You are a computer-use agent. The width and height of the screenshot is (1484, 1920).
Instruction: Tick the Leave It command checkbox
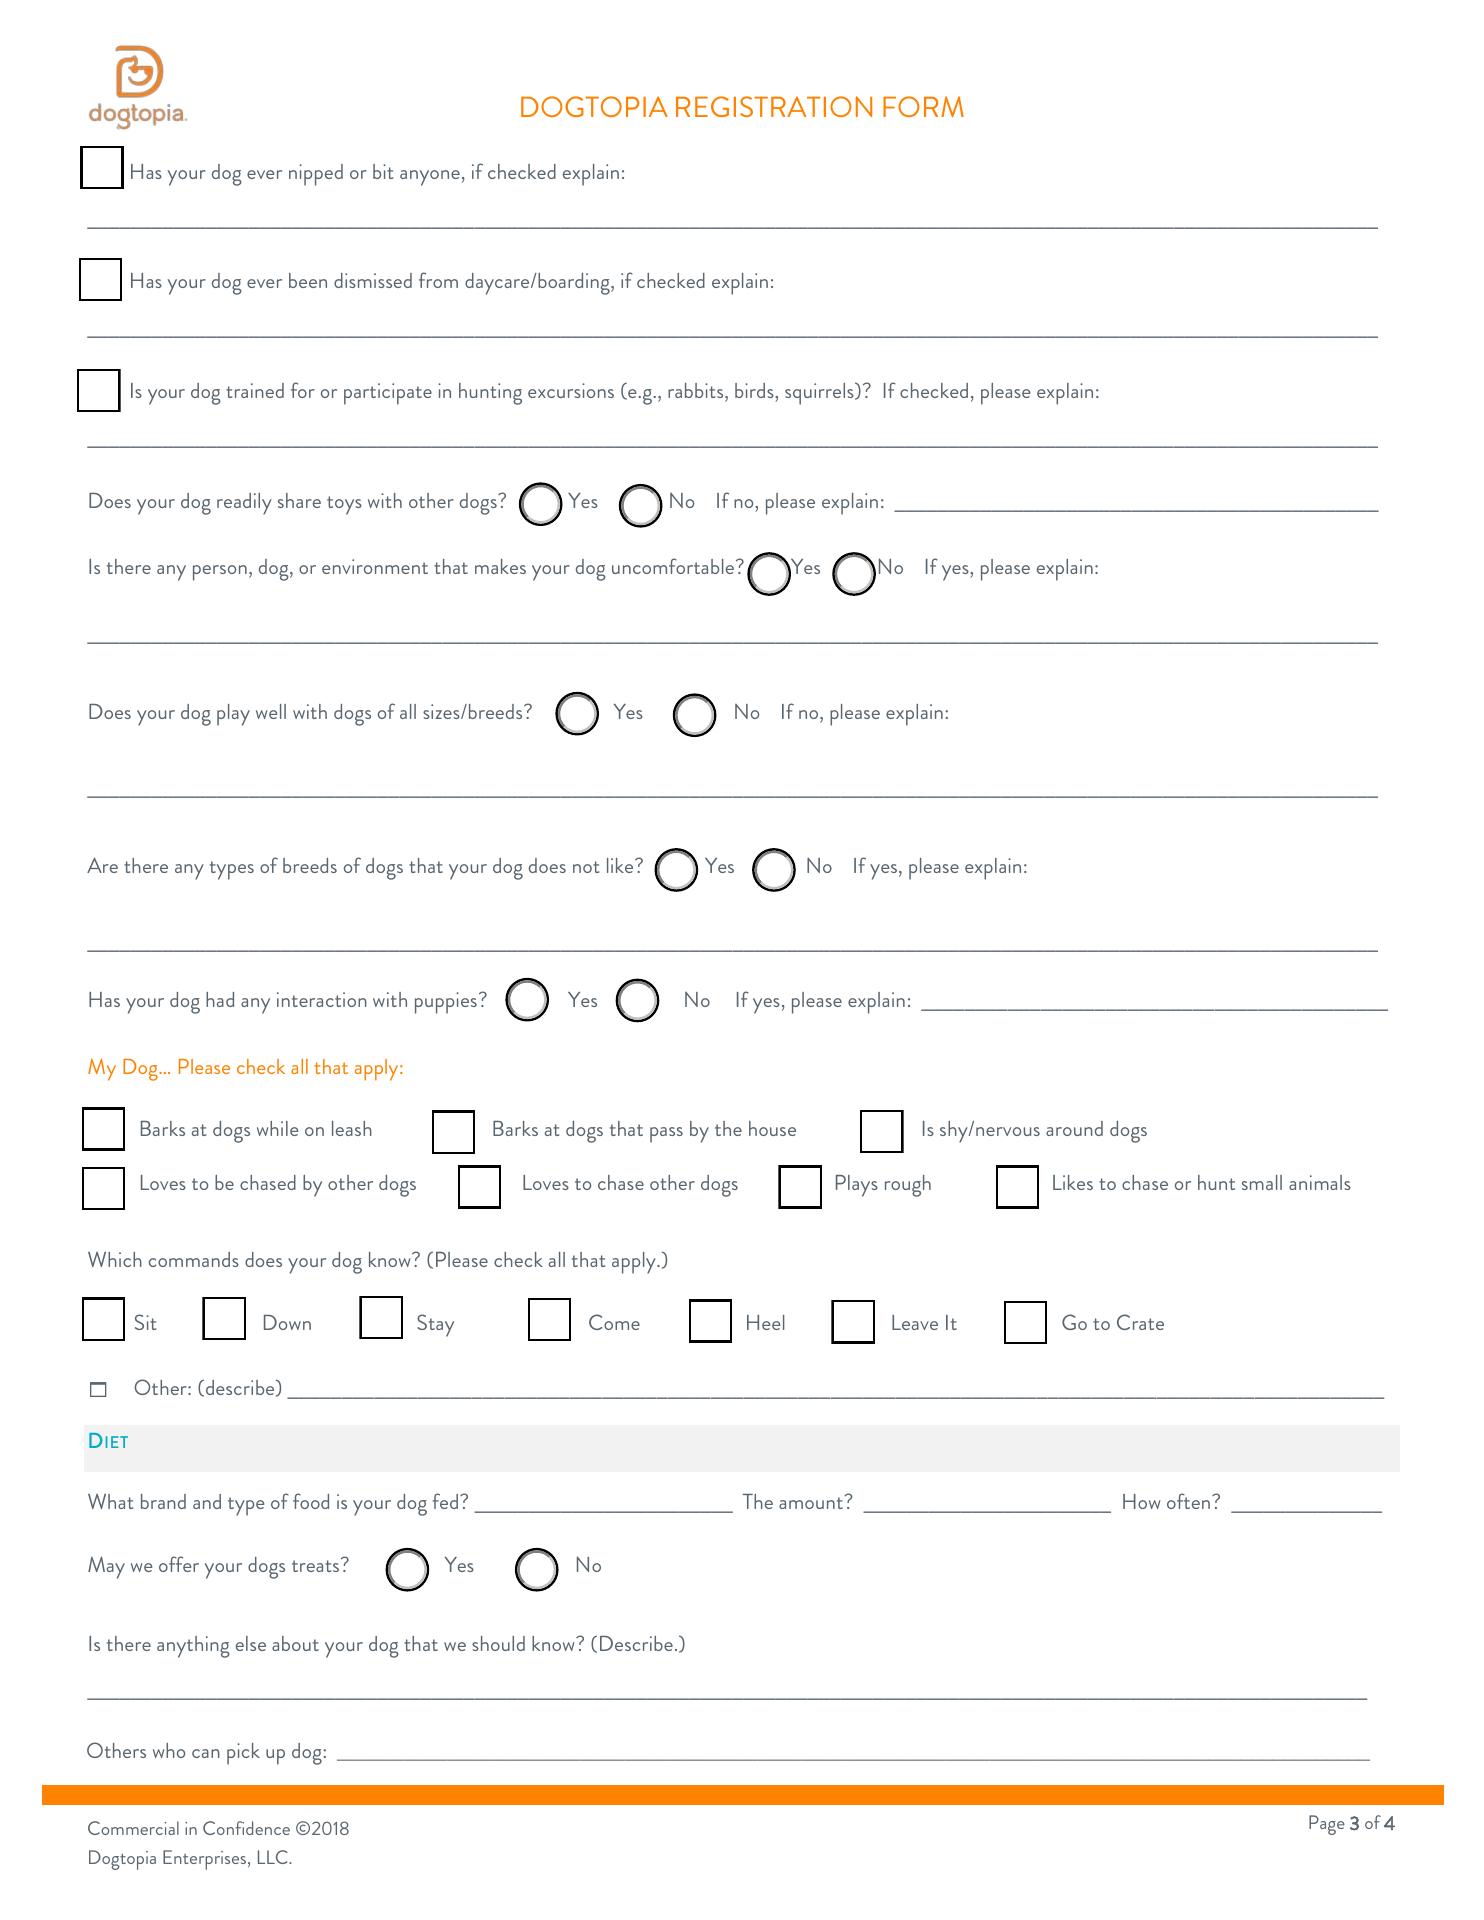click(x=853, y=1322)
